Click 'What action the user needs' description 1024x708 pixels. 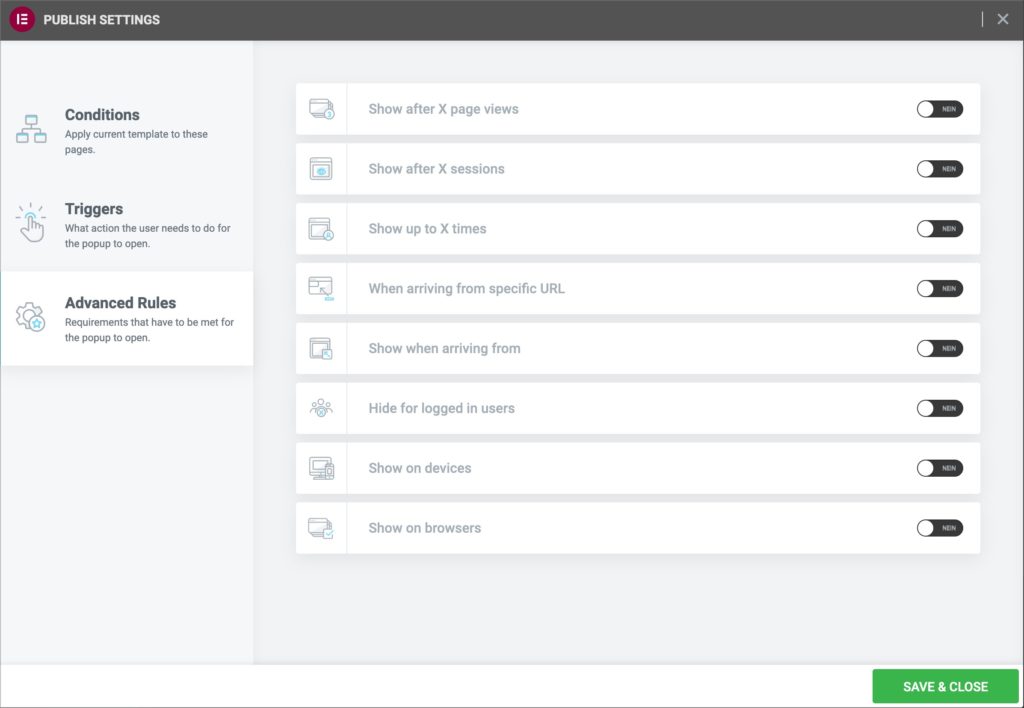(148, 236)
